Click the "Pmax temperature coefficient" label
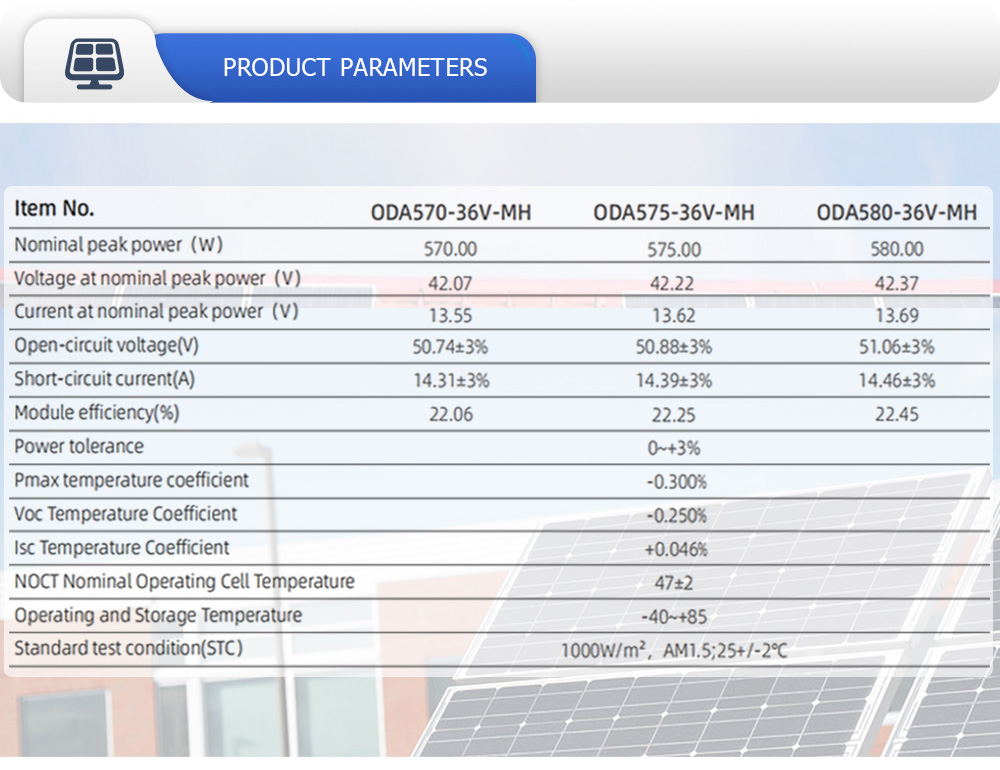1000x770 pixels. pos(131,480)
